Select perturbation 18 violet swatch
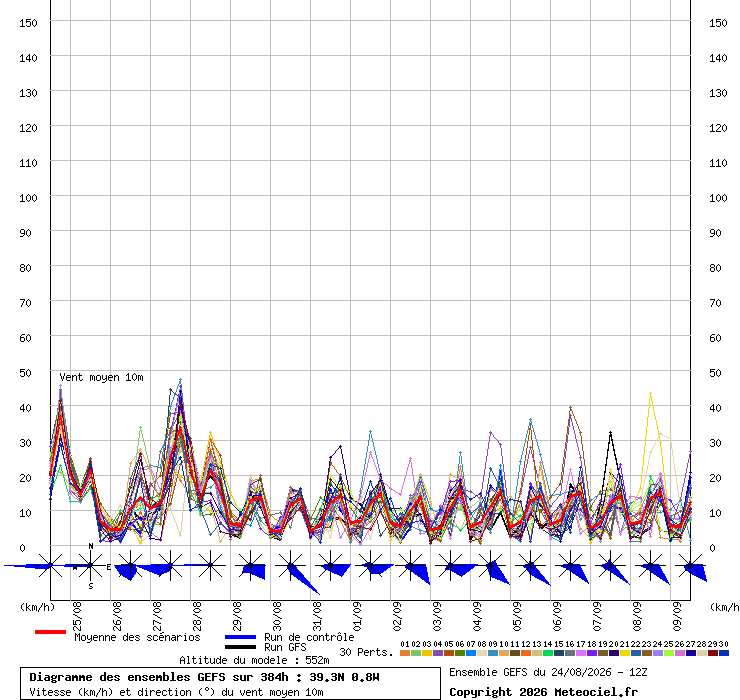The width and height of the screenshot is (740, 700). click(592, 653)
